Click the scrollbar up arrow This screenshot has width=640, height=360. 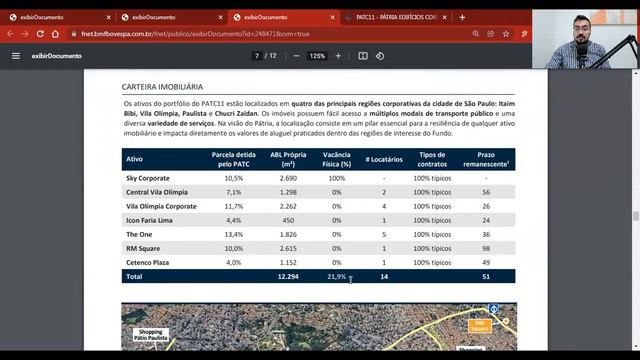click(x=636, y=73)
